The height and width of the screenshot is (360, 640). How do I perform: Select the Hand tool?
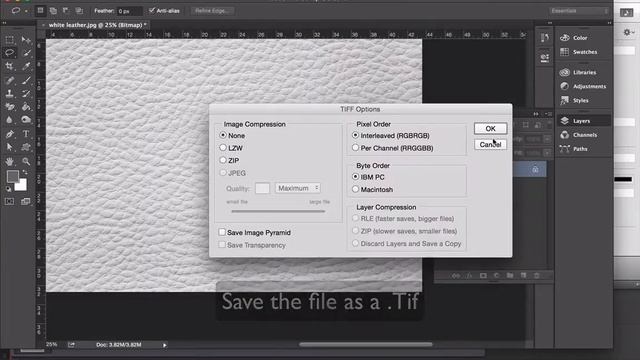[9, 161]
